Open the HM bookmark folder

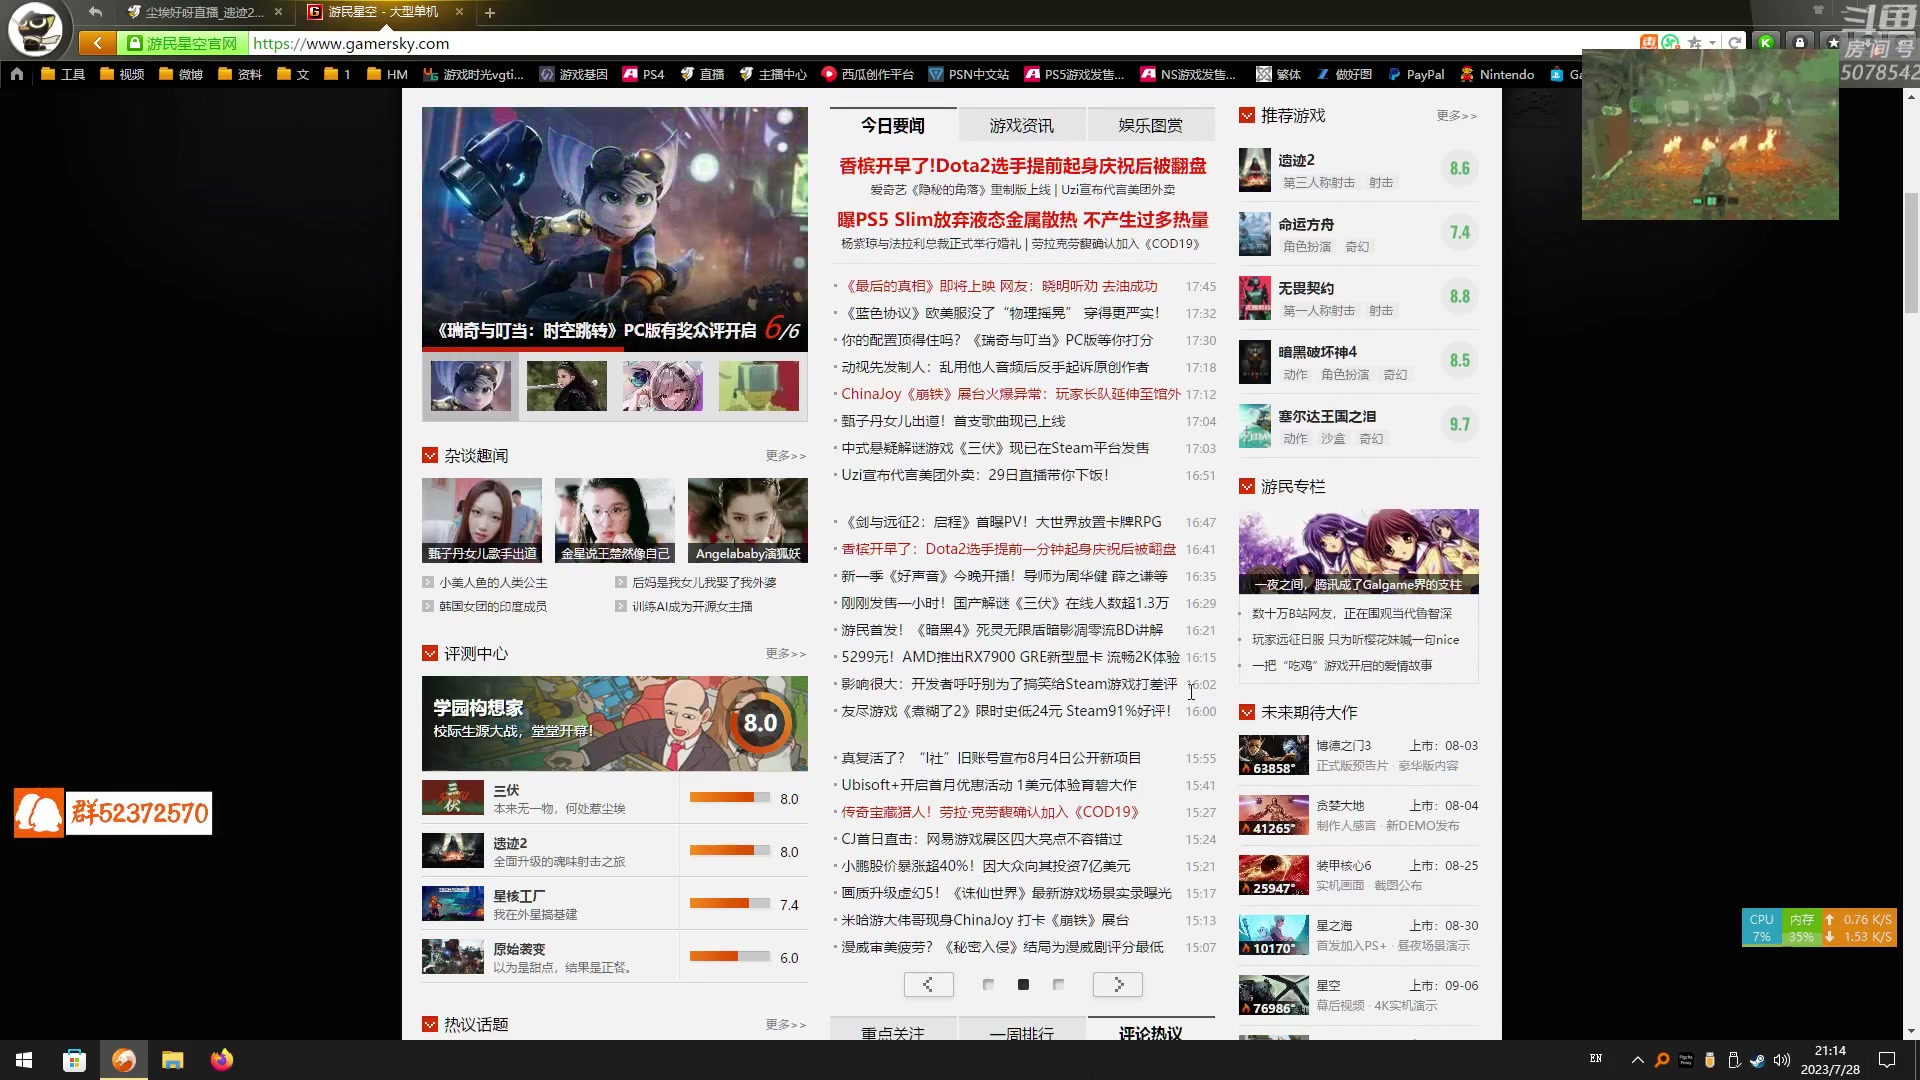(387, 74)
